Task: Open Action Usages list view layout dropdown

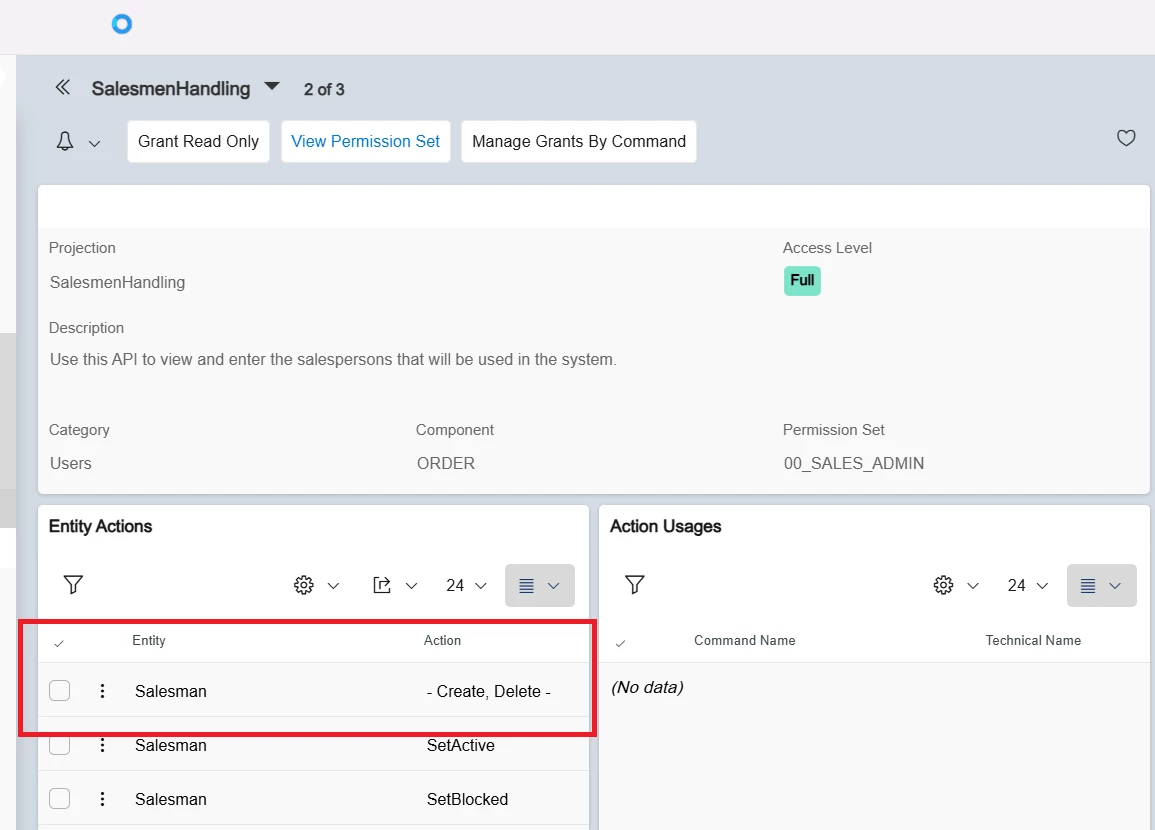Action: [x=1101, y=585]
